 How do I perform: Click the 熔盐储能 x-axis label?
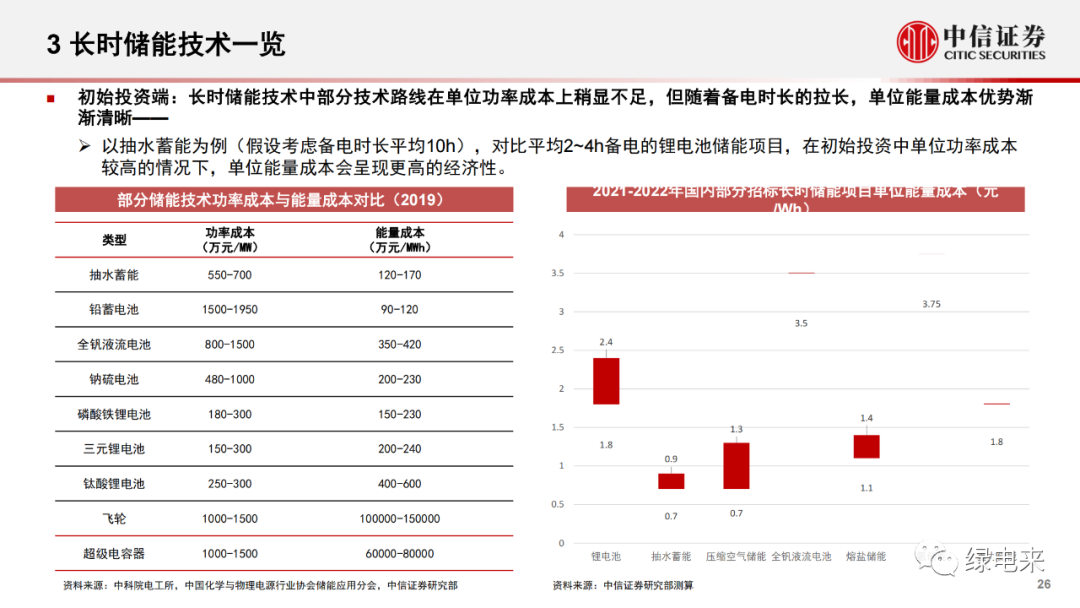[866, 556]
